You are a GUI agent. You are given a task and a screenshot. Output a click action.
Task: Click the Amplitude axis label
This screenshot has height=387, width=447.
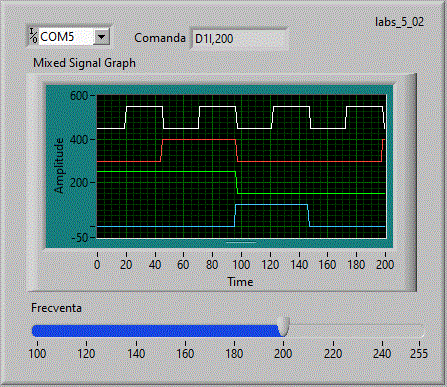(59, 165)
